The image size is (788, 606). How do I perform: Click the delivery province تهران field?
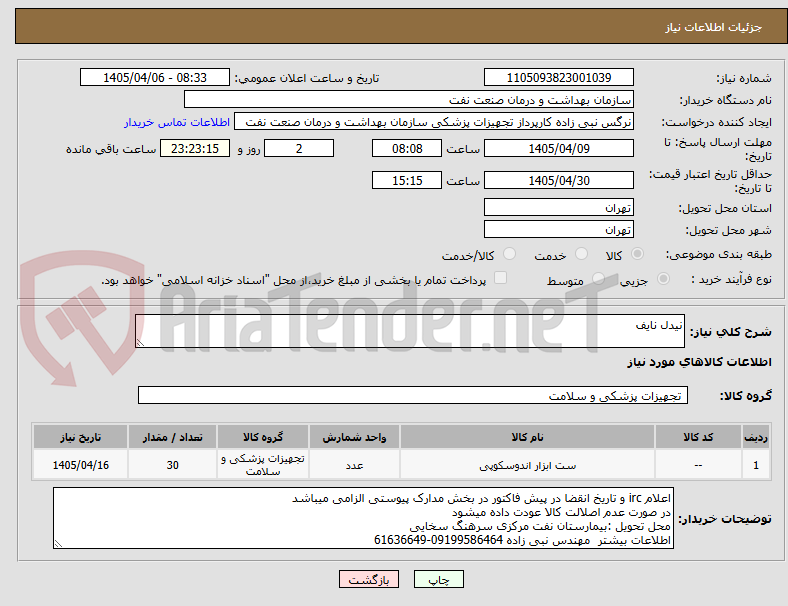click(x=559, y=207)
